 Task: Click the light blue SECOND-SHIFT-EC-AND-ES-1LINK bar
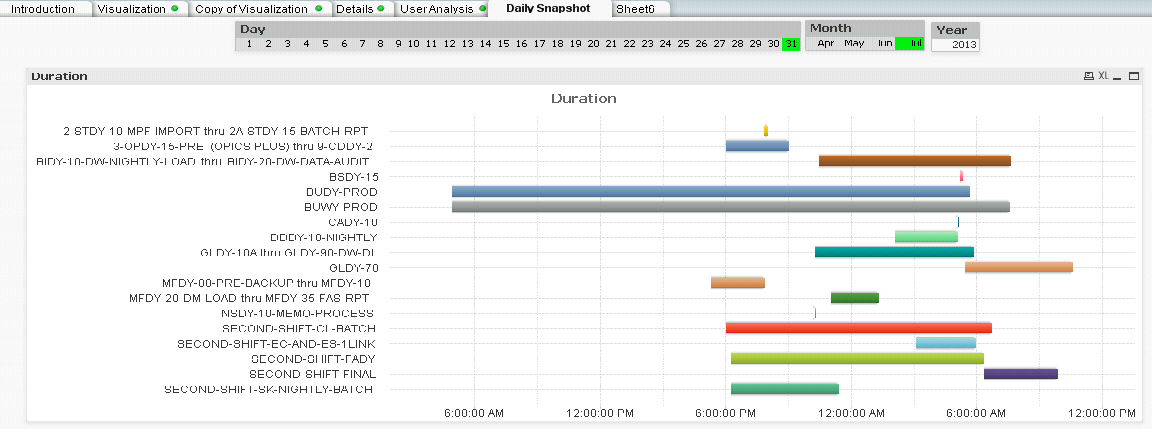(946, 343)
